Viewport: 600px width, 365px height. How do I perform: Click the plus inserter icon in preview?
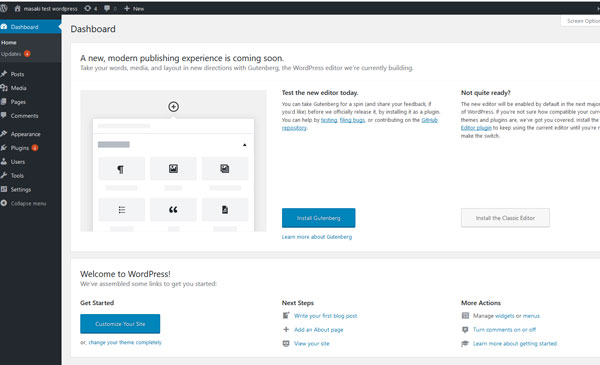(173, 107)
